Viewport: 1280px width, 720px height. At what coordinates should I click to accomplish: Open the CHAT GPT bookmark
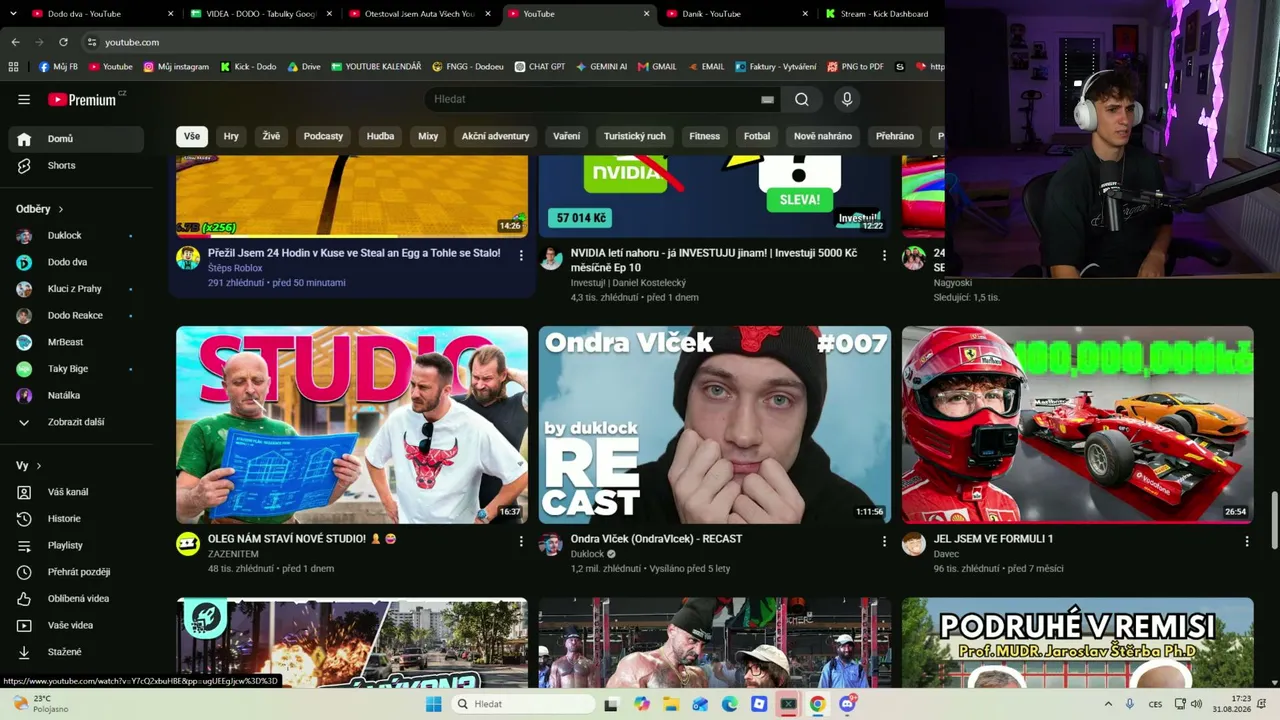coord(540,67)
